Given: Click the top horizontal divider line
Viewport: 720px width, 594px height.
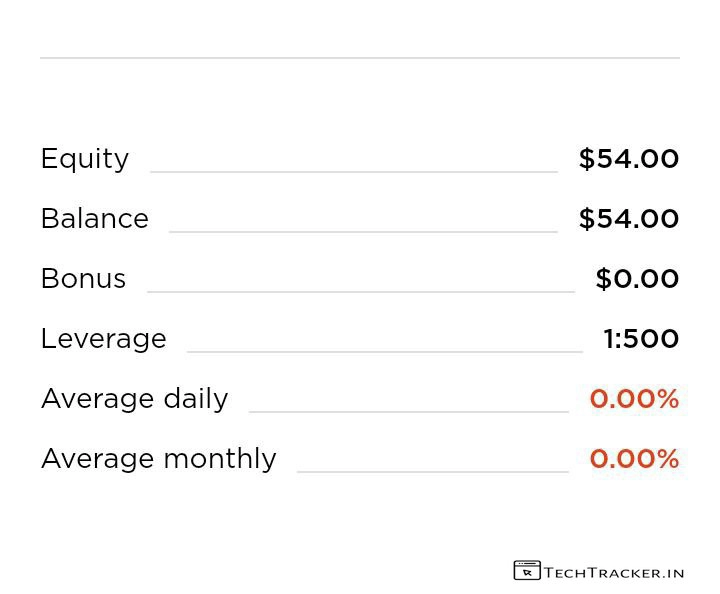Looking at the screenshot, I should pos(360,58).
